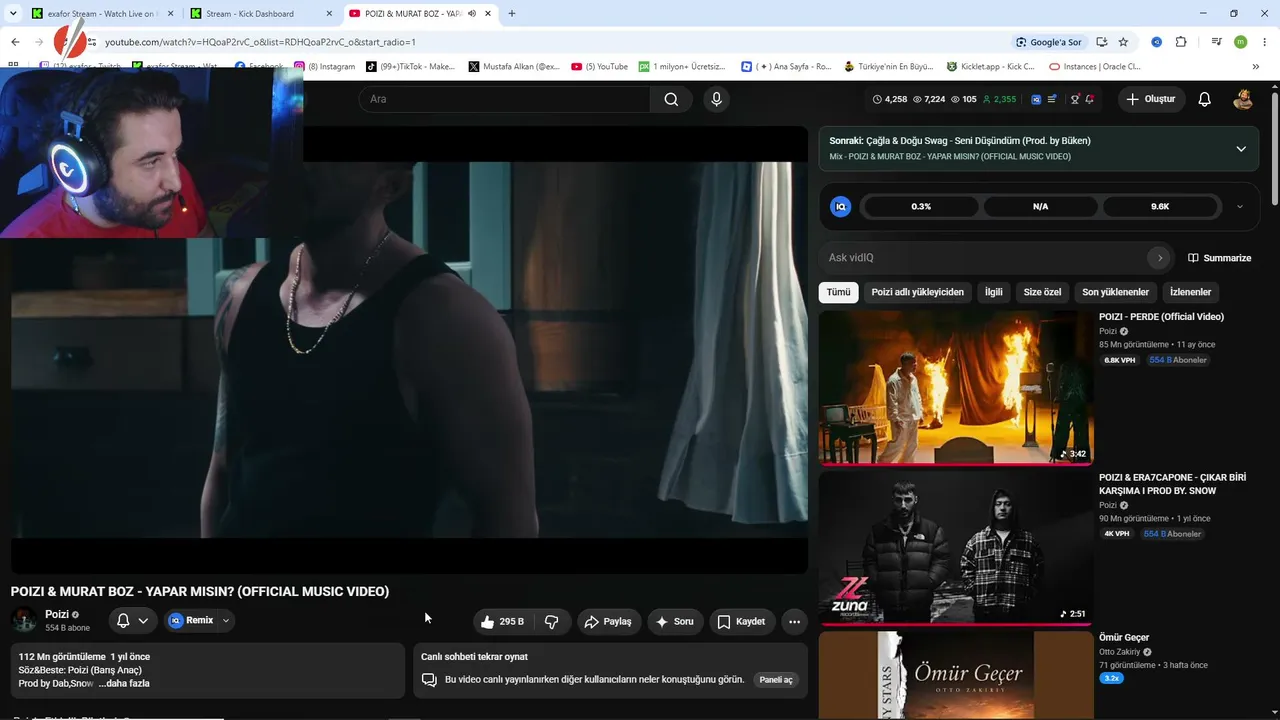Open a new browser tab with the plus icon
1280x720 pixels.
[512, 14]
